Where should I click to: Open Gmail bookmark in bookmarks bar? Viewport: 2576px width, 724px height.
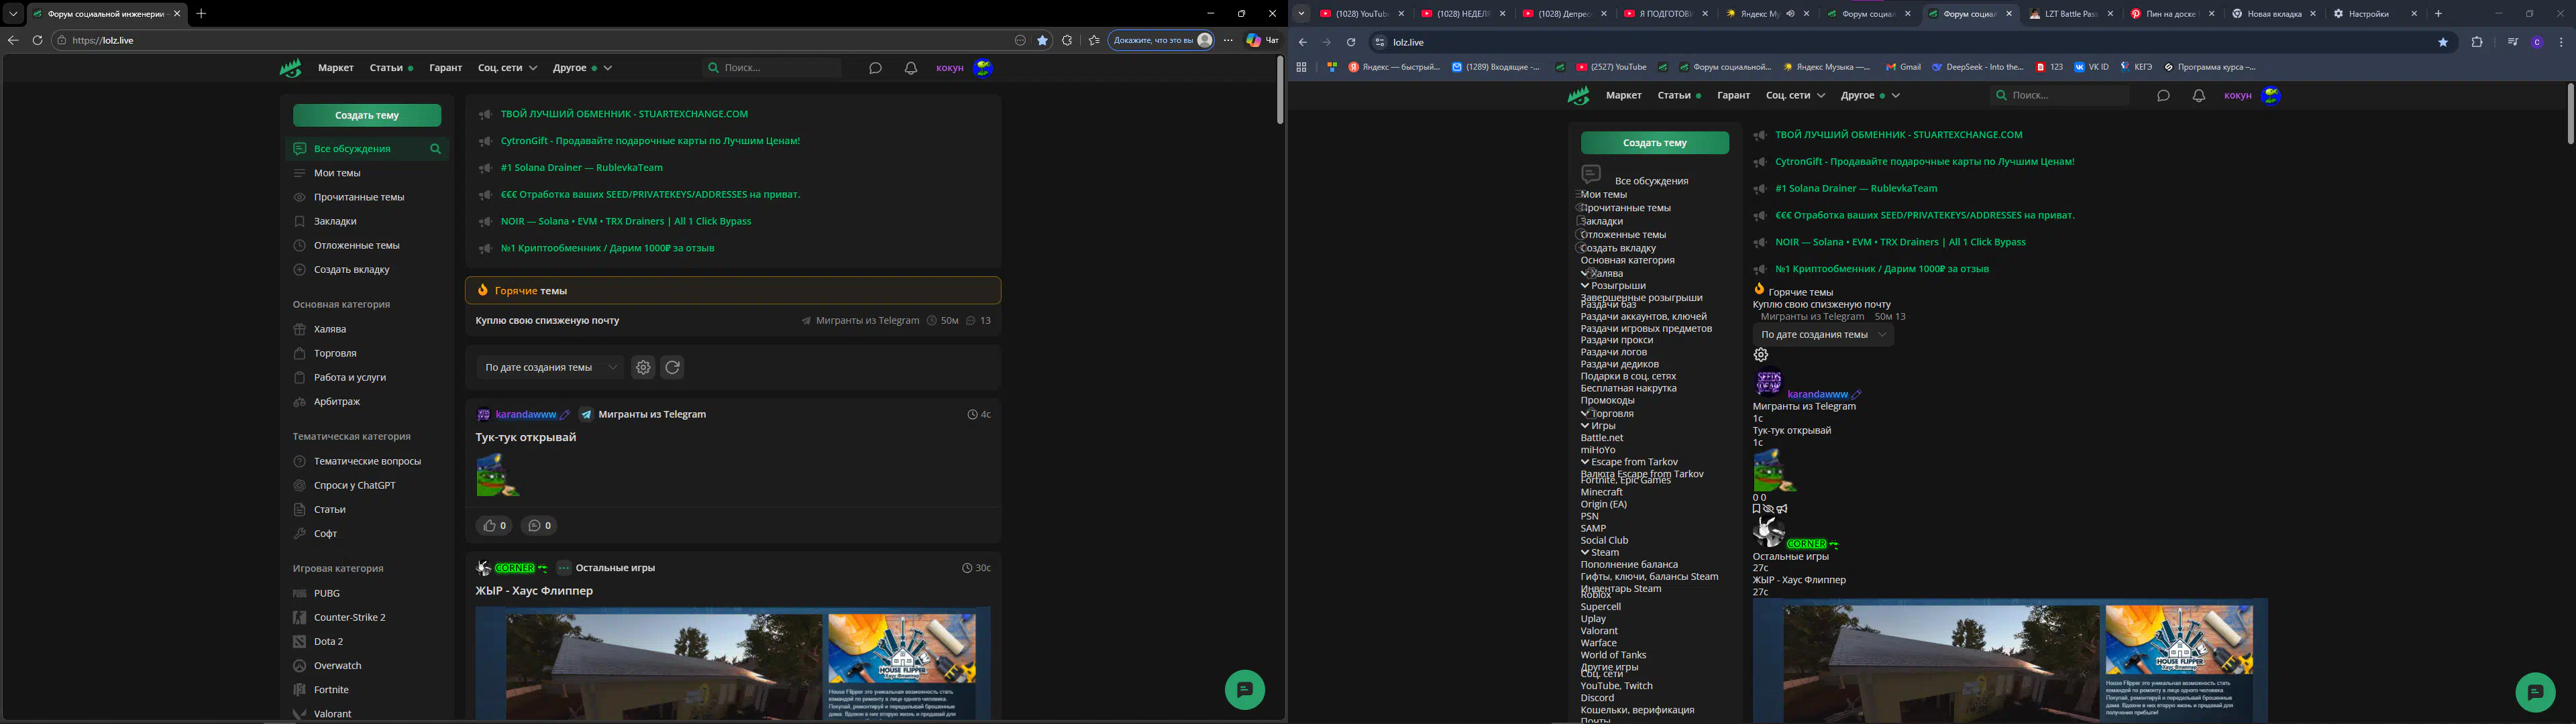(x=1903, y=67)
